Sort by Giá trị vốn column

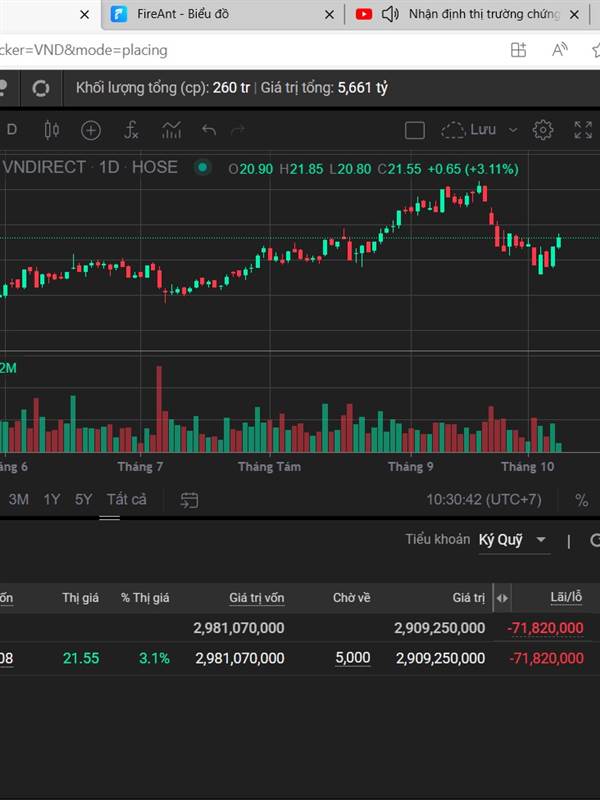click(257, 598)
